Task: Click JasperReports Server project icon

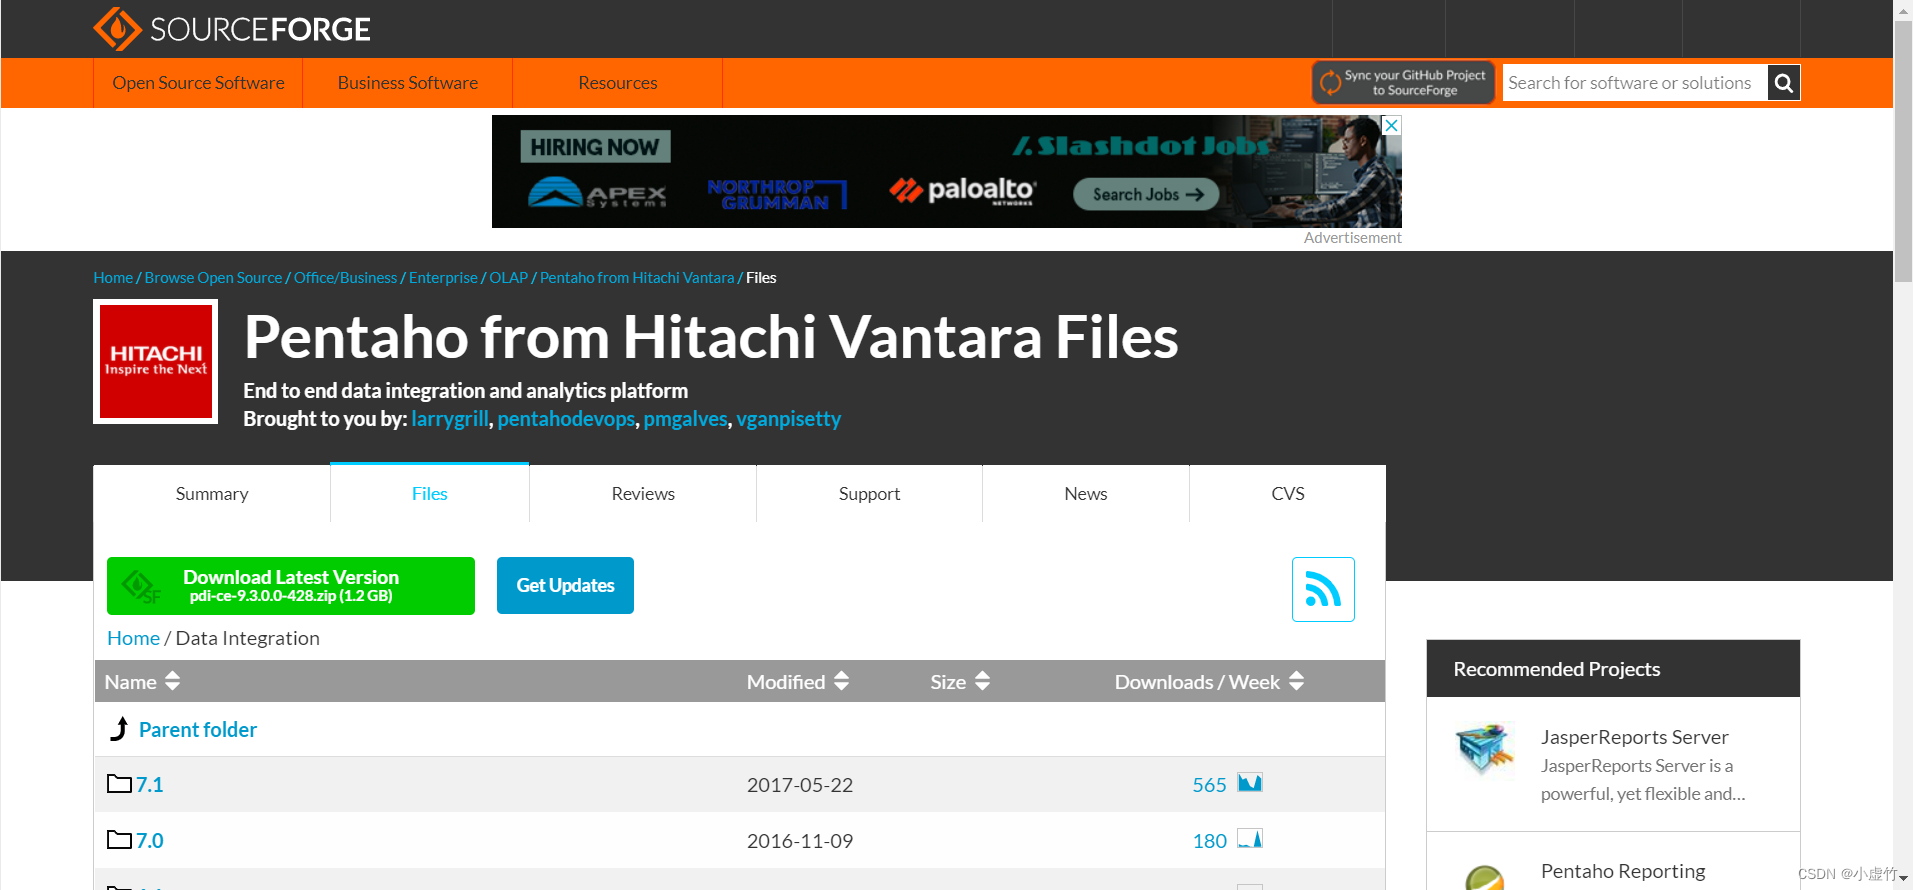Action: [1485, 748]
